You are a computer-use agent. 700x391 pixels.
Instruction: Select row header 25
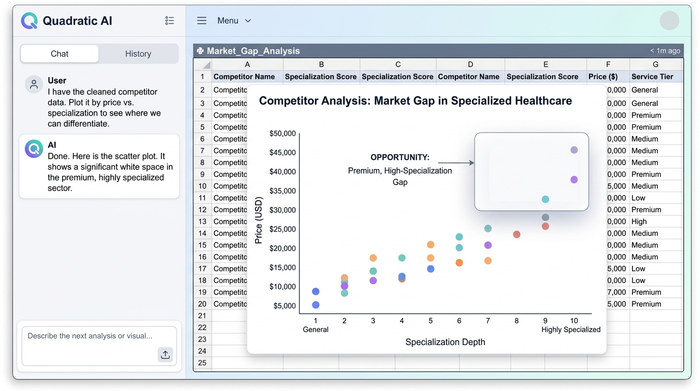click(202, 363)
